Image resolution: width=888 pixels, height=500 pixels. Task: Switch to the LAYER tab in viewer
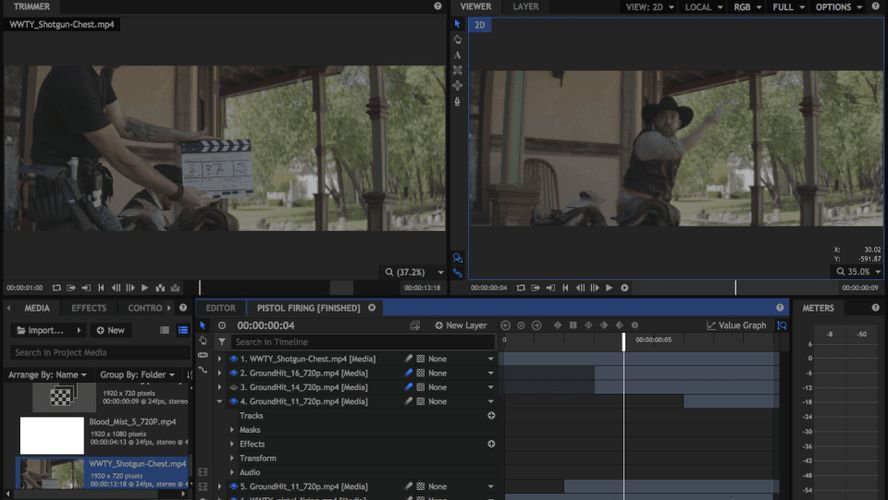[x=526, y=7]
